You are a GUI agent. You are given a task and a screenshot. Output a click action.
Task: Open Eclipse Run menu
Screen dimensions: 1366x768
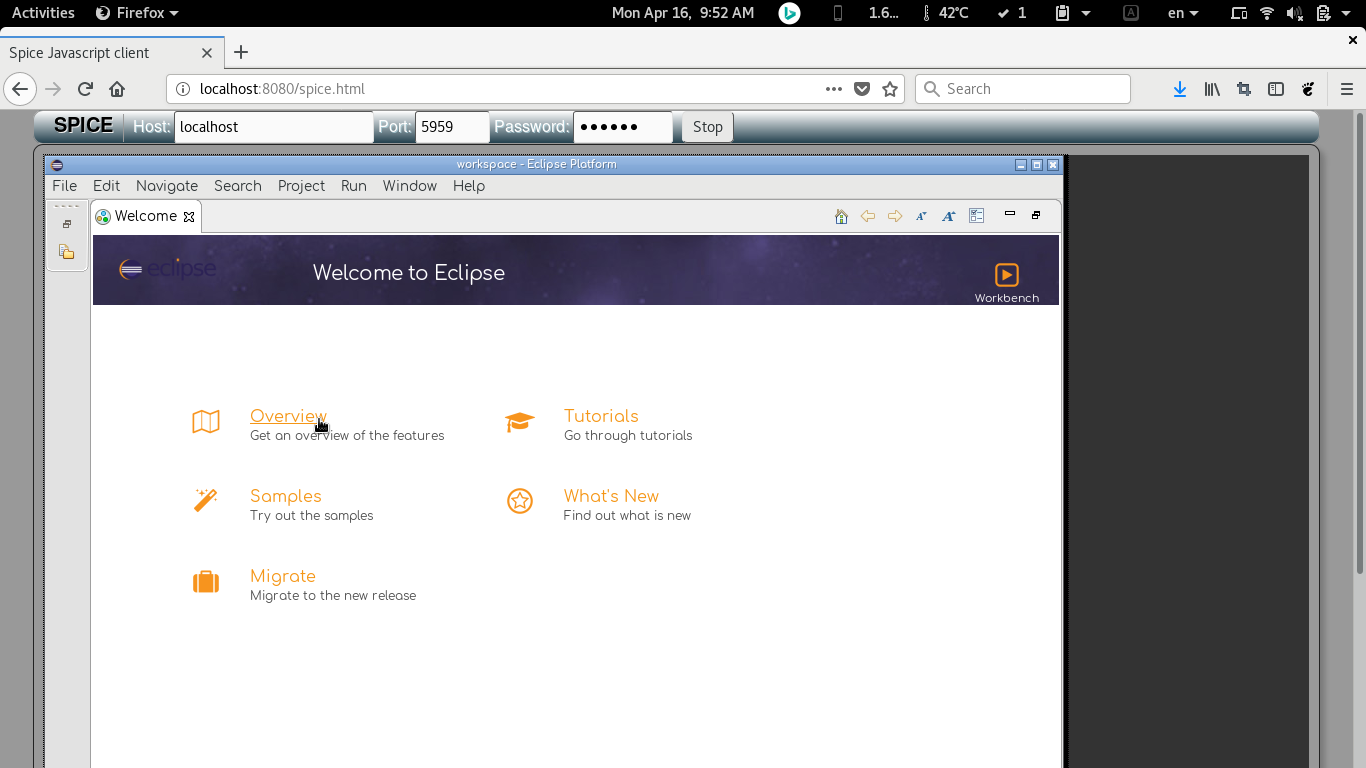click(354, 186)
